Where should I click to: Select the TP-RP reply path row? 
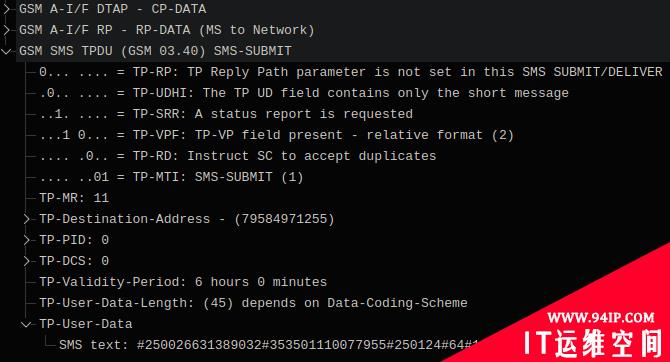pos(350,72)
